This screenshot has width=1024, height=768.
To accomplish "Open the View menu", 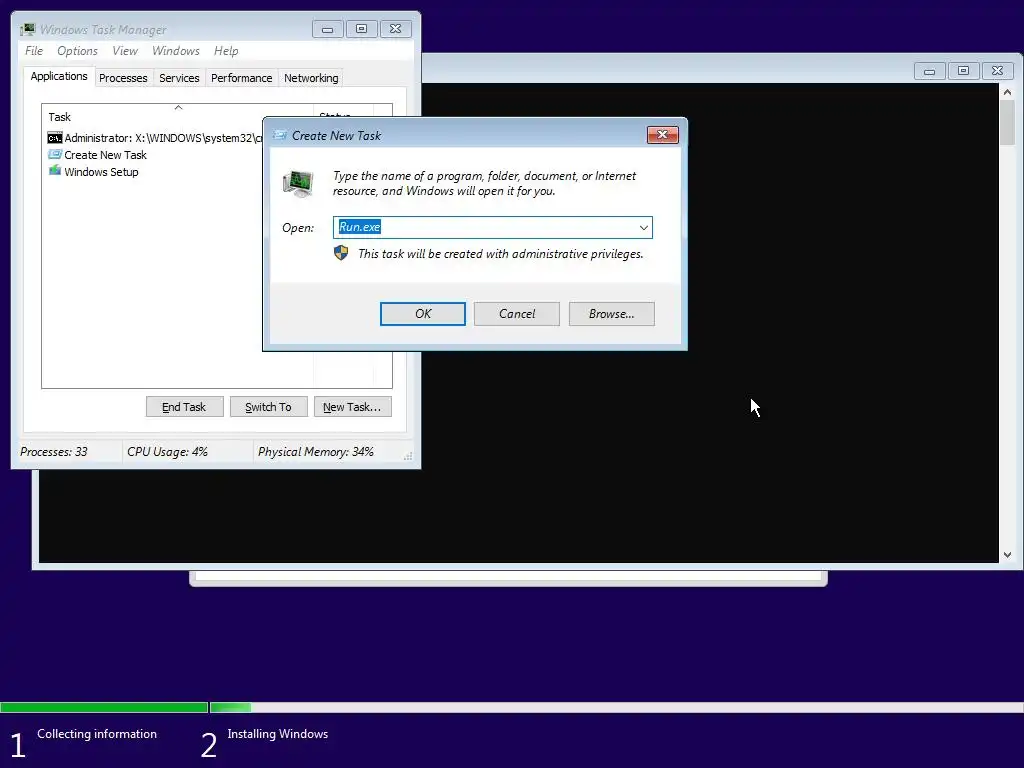I will 125,51.
